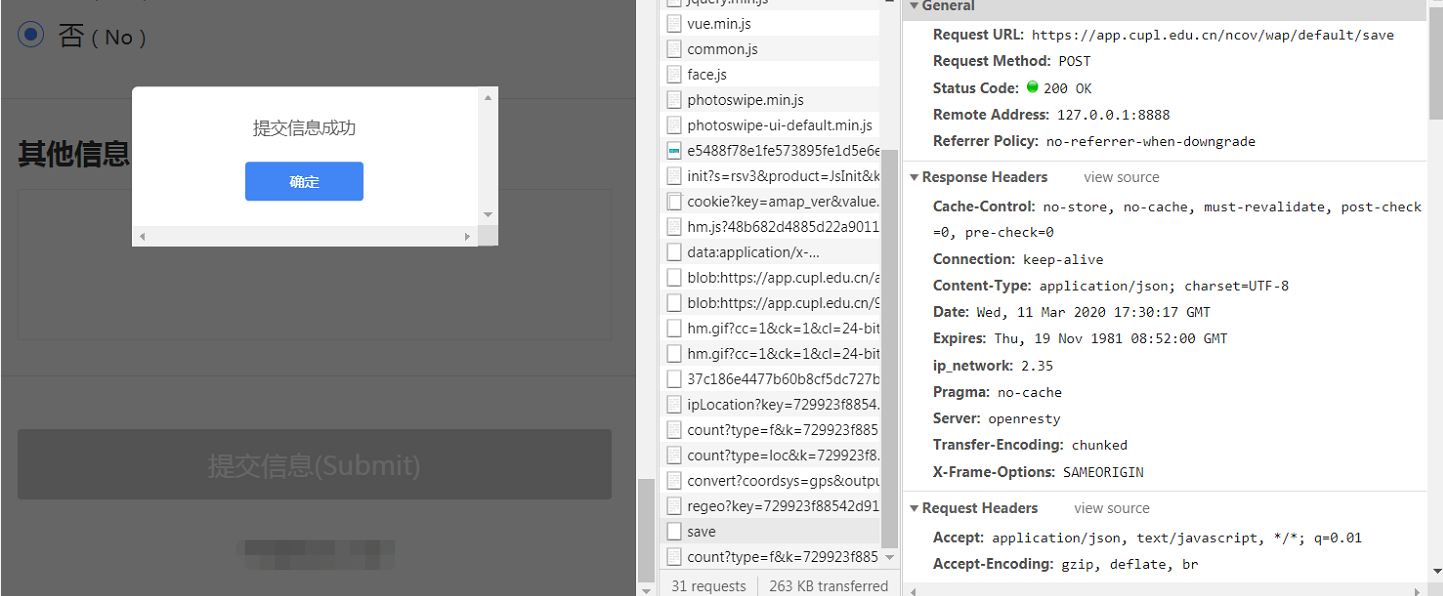Collapse the General section
Screen dimensions: 1443x596
click(x=914, y=6)
